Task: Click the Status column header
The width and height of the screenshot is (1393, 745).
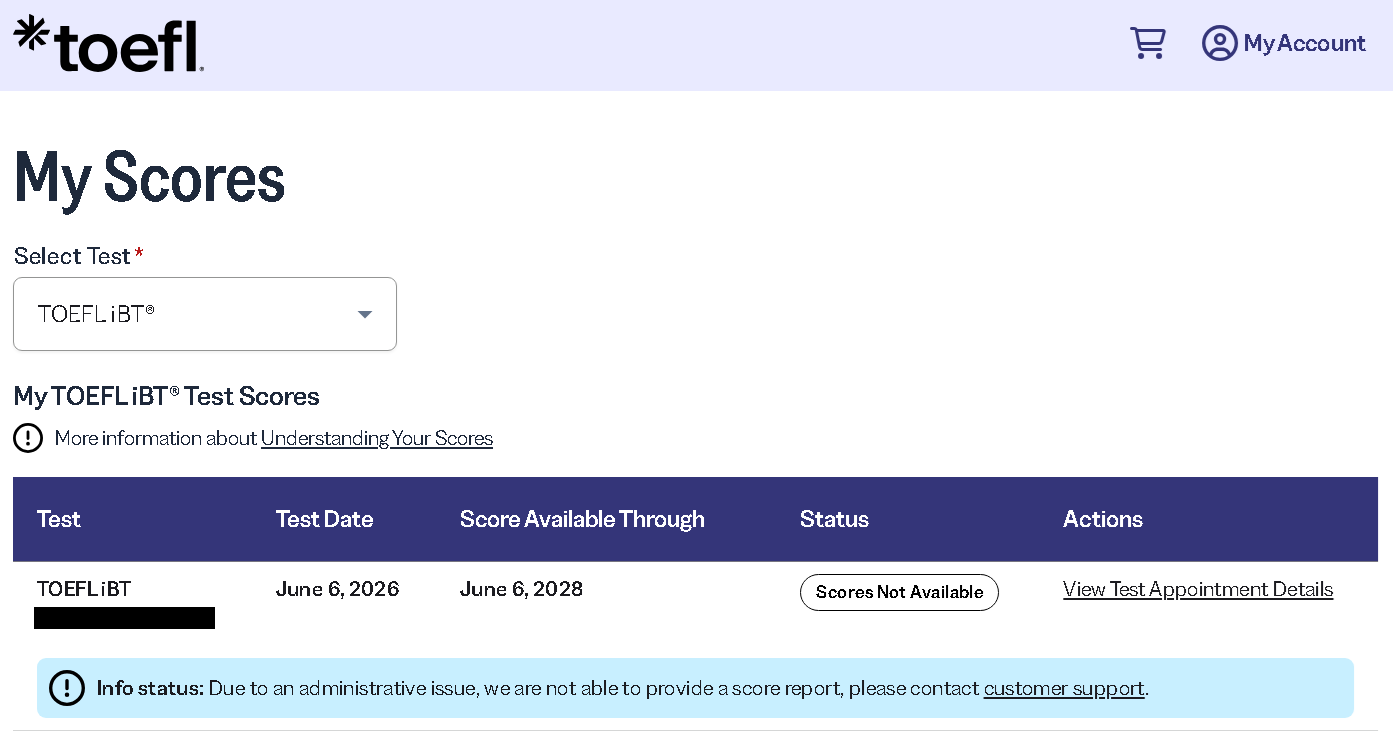Action: pos(834,519)
